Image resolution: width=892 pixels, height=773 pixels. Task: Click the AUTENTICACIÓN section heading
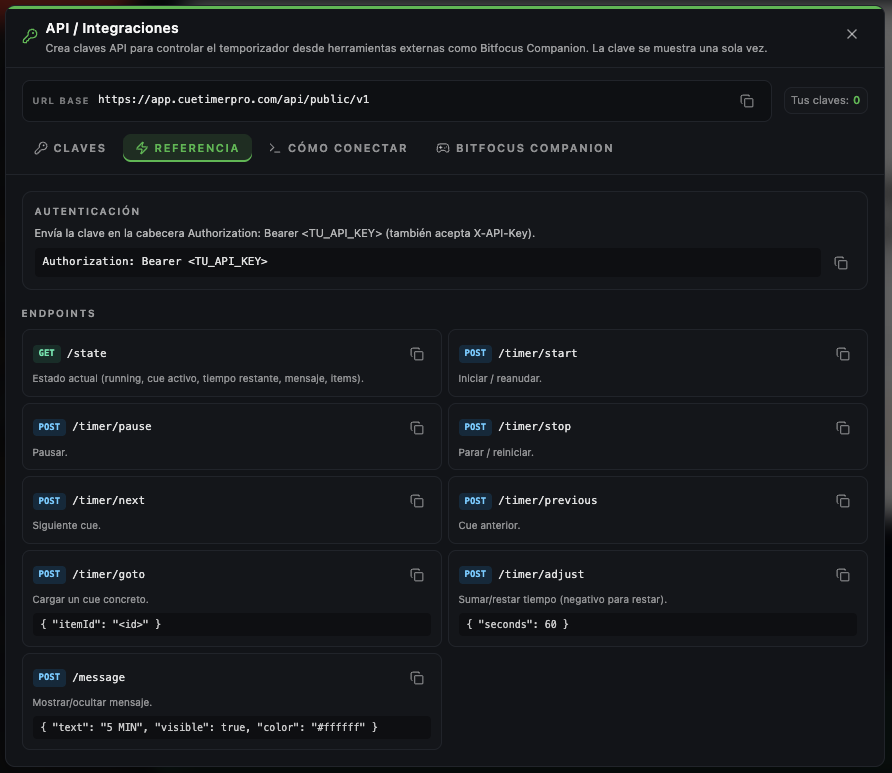(87, 211)
